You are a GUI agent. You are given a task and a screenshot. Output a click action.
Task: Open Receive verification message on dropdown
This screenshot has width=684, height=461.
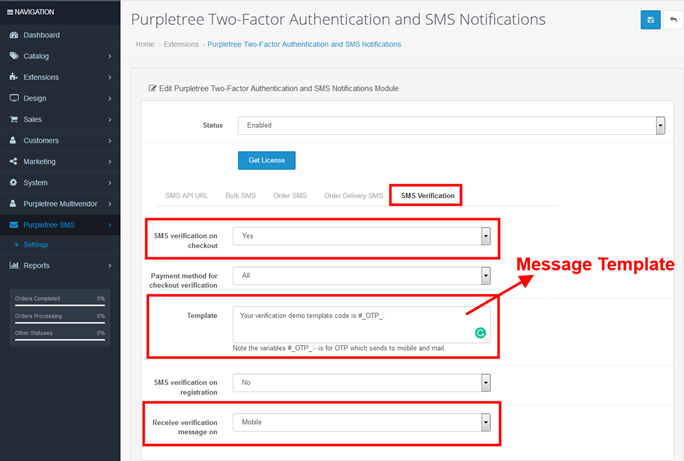coord(362,422)
